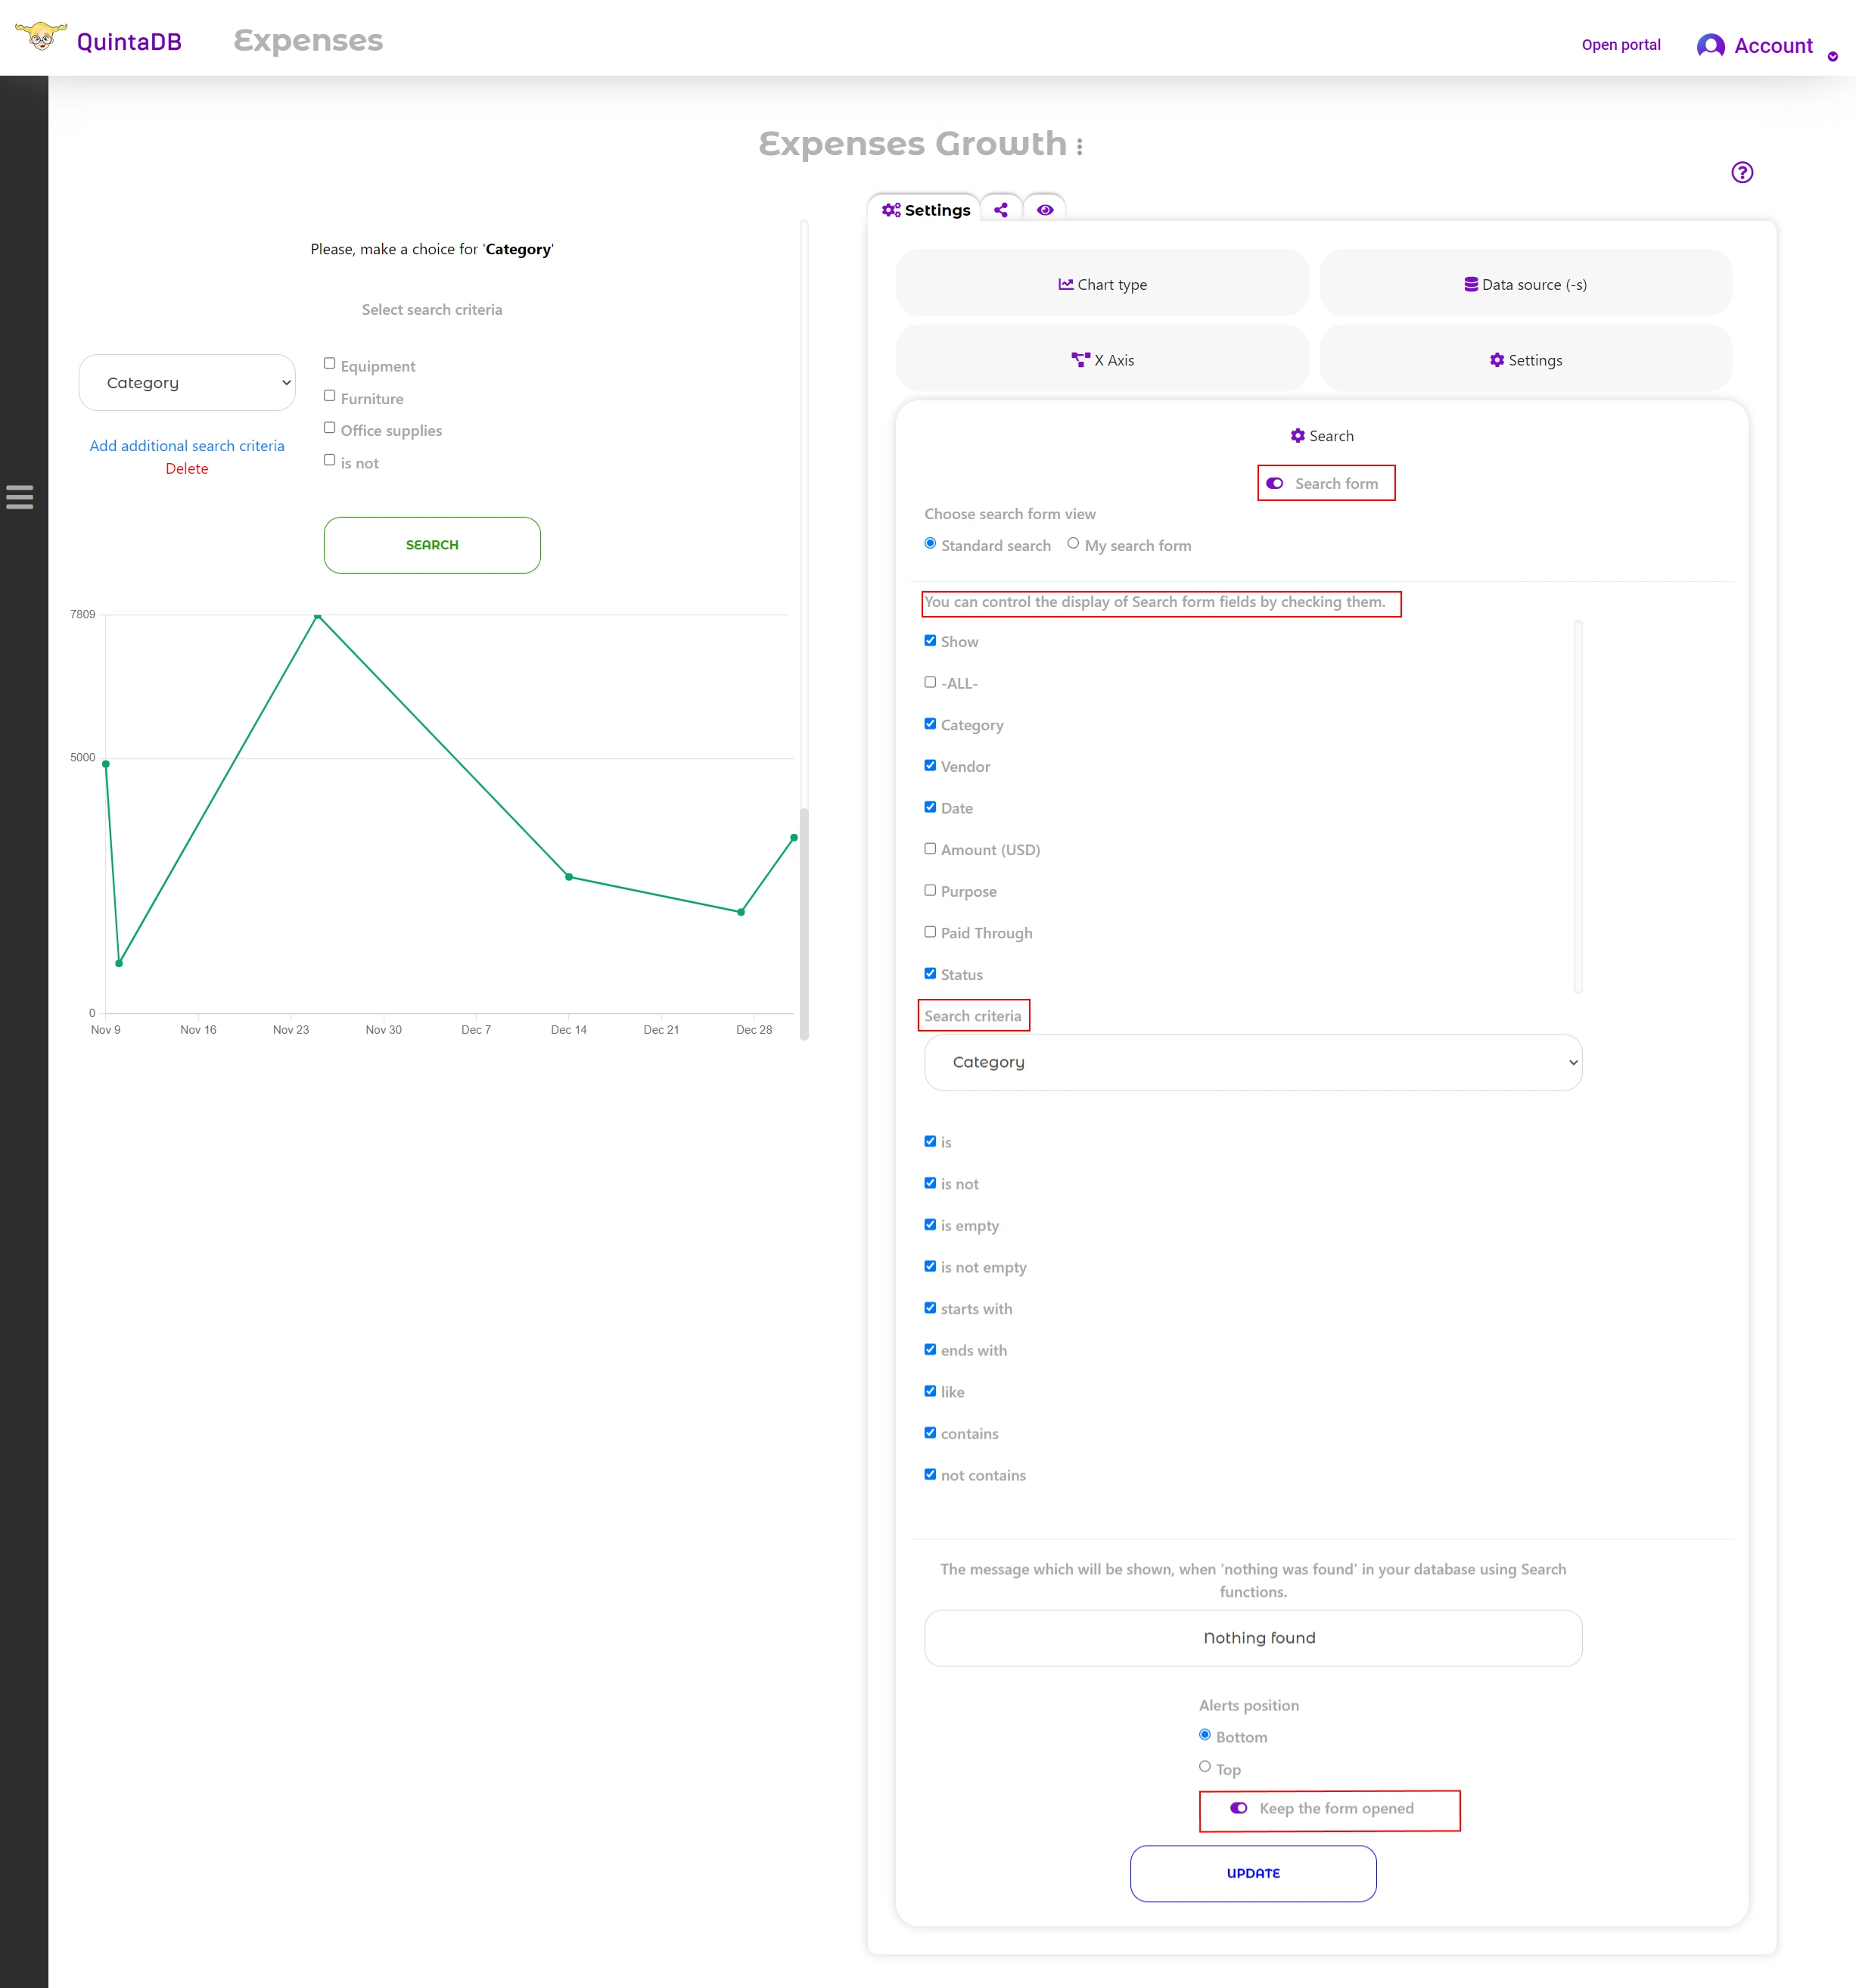This screenshot has height=1988, width=1856.
Task: Uncheck the 'starts with' checkbox
Action: pos(930,1308)
